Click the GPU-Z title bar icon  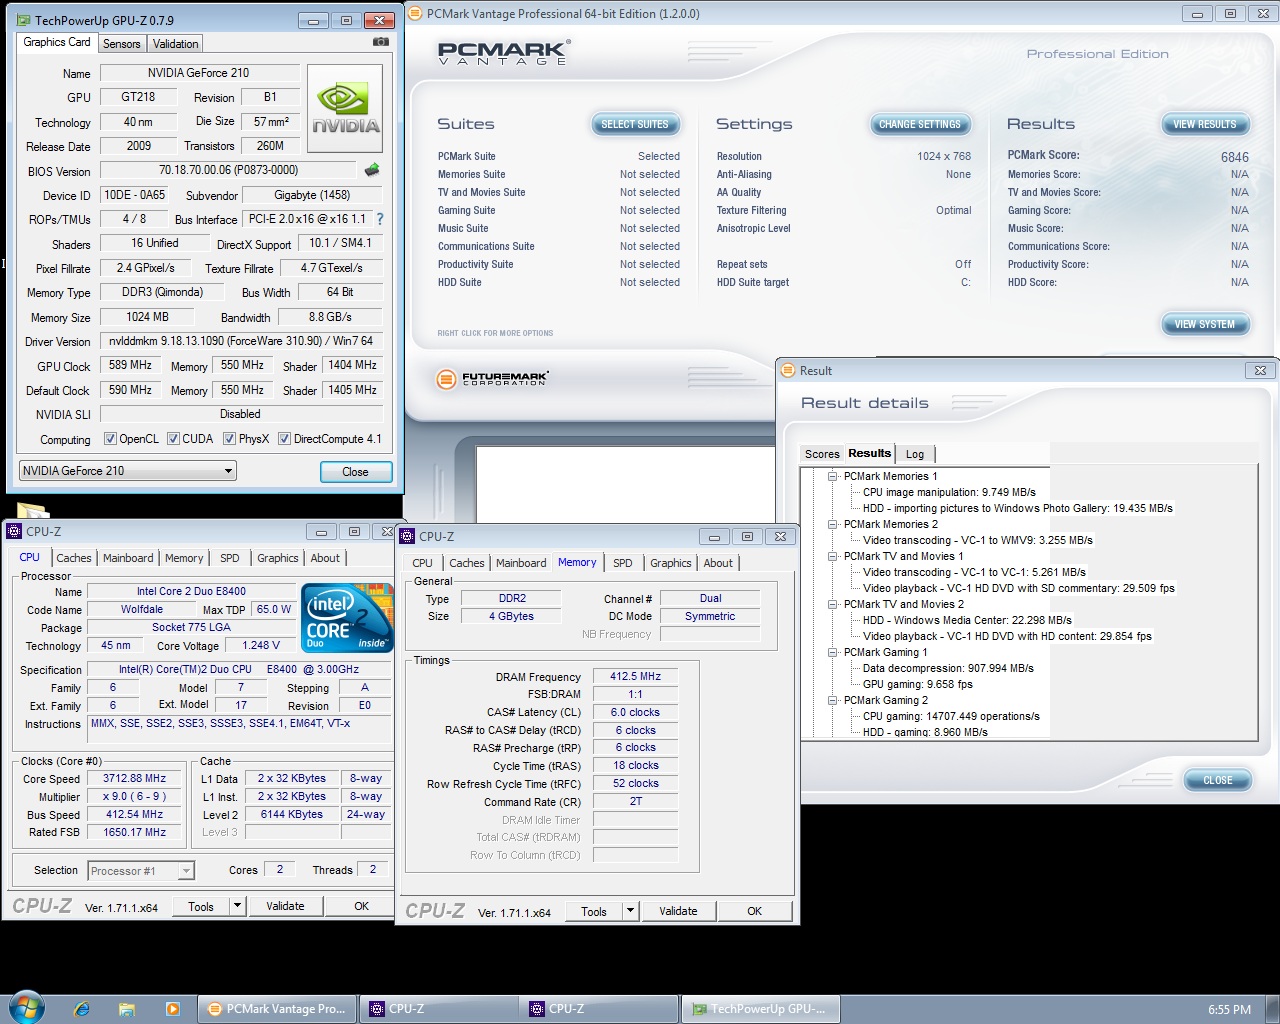point(24,20)
